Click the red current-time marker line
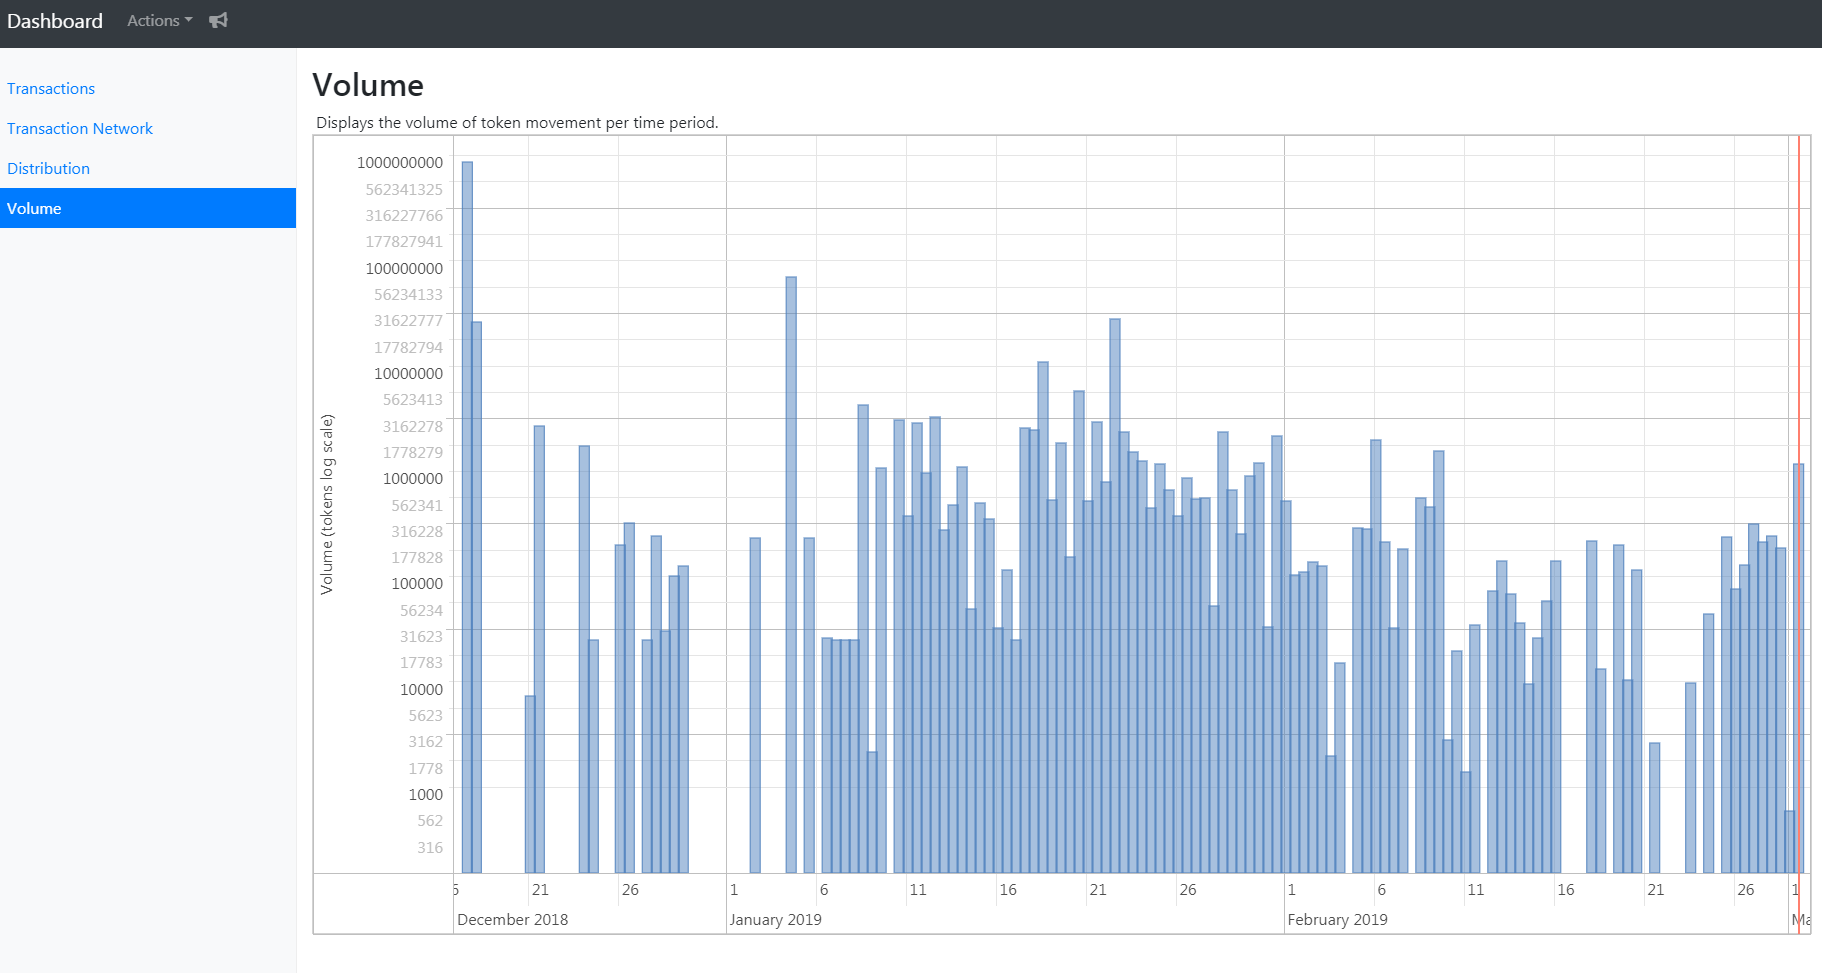The image size is (1822, 973). pyautogui.click(x=1799, y=534)
